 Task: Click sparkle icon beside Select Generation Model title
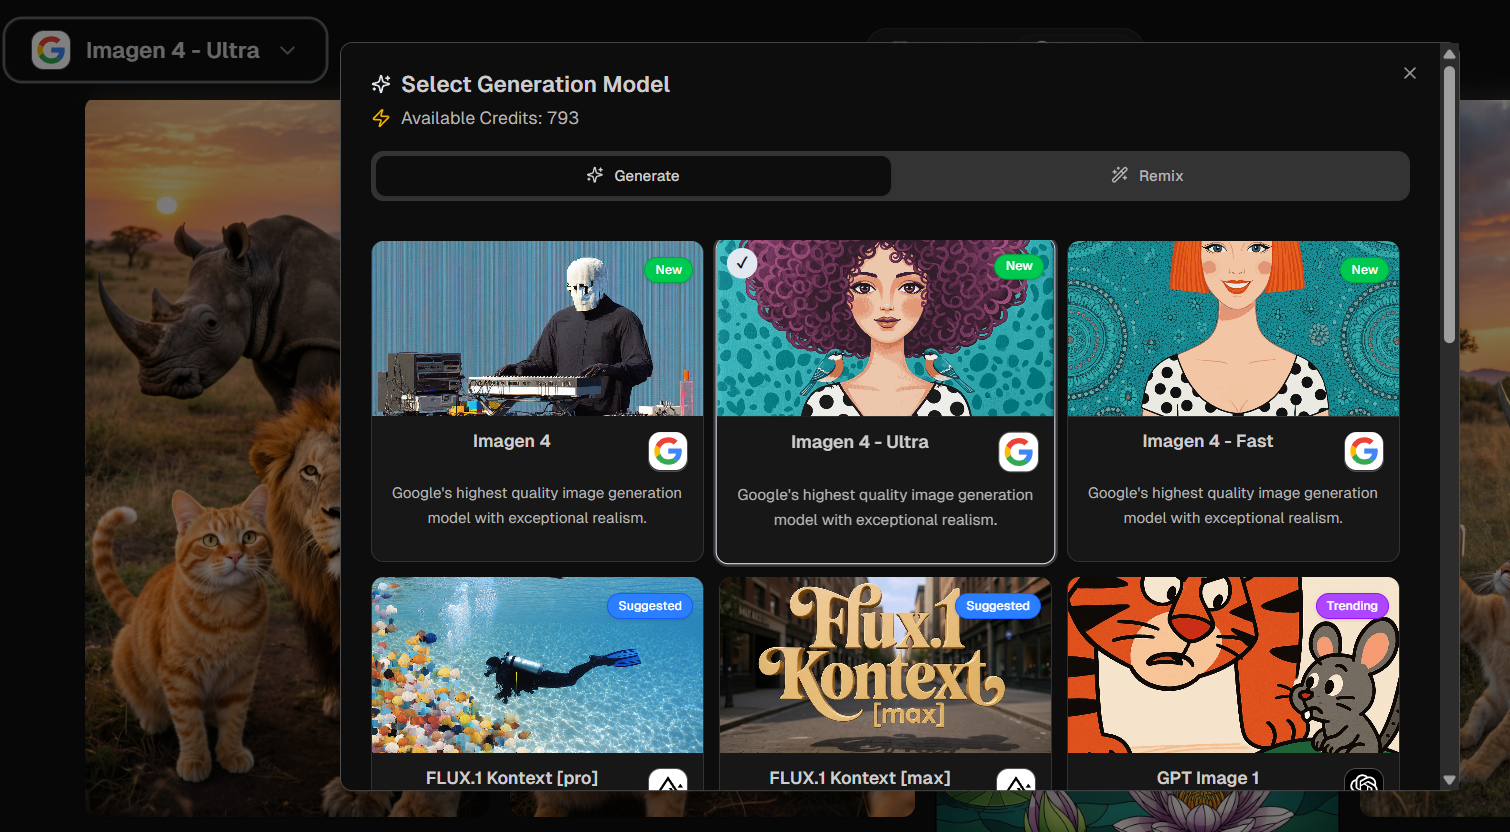coord(381,85)
